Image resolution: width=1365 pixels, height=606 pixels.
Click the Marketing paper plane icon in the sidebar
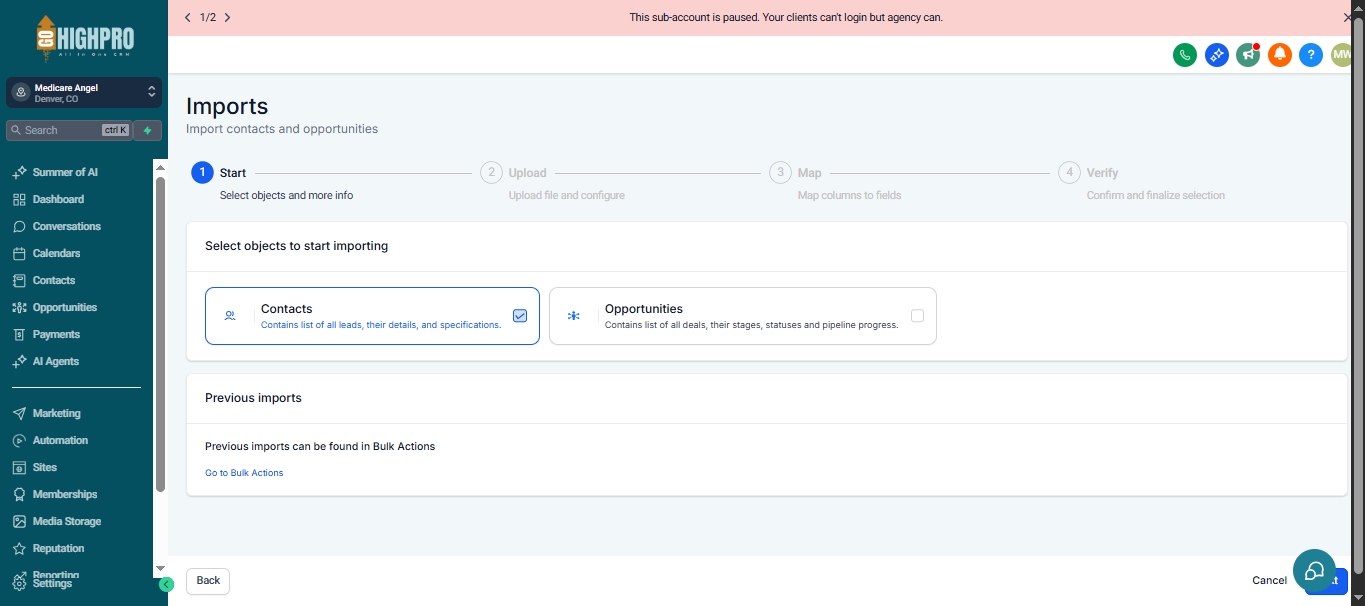click(19, 413)
